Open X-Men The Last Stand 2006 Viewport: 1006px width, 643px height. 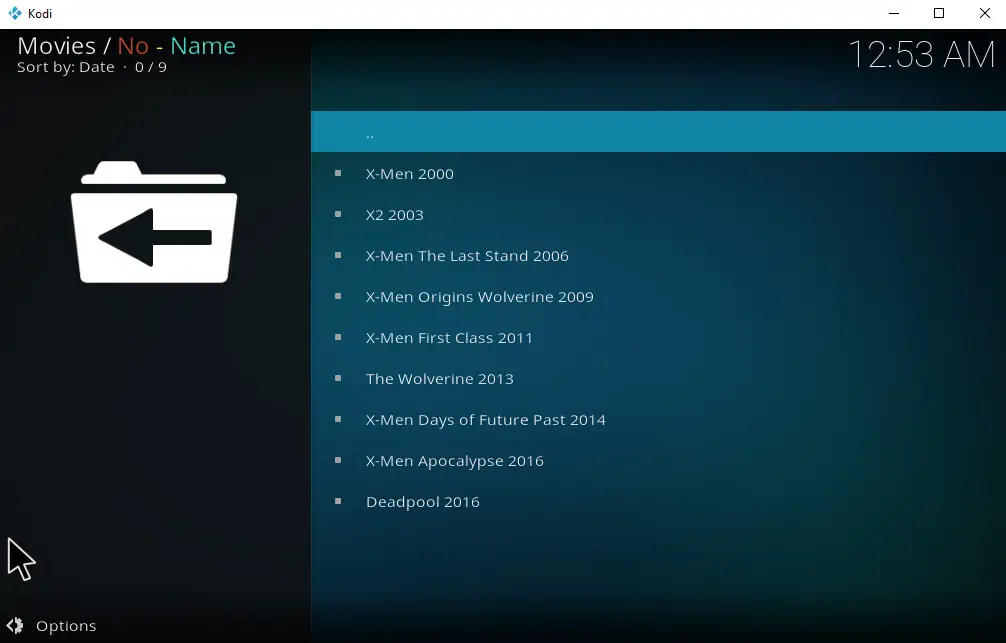658,255
